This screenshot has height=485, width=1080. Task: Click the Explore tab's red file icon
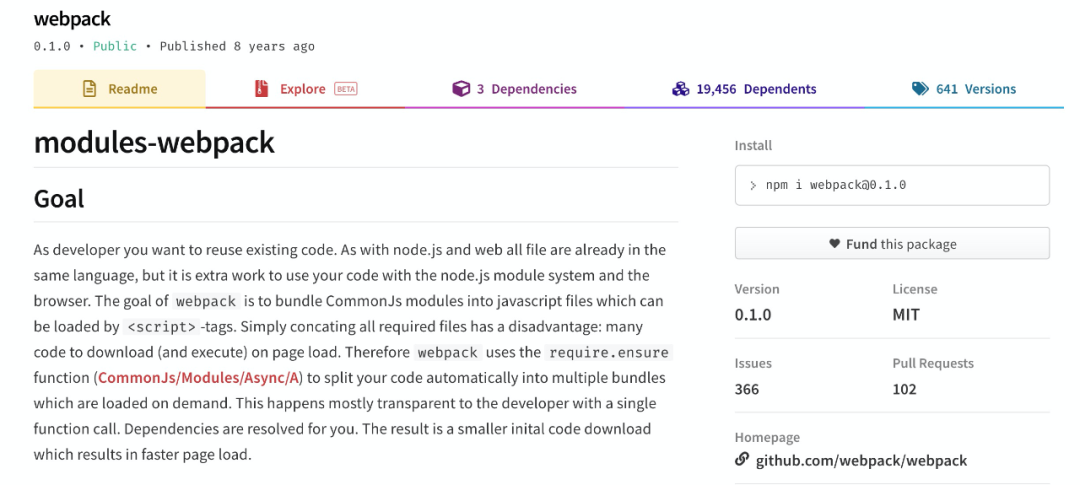(262, 89)
